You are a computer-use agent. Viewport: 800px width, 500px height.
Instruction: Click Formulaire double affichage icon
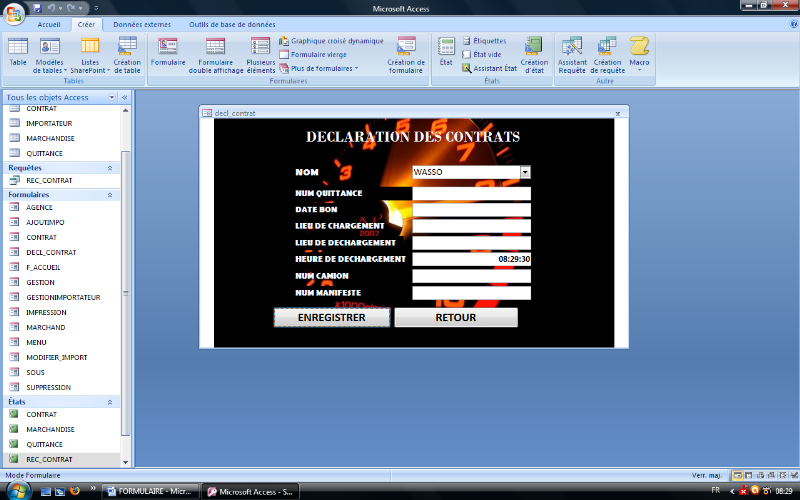coord(216,56)
